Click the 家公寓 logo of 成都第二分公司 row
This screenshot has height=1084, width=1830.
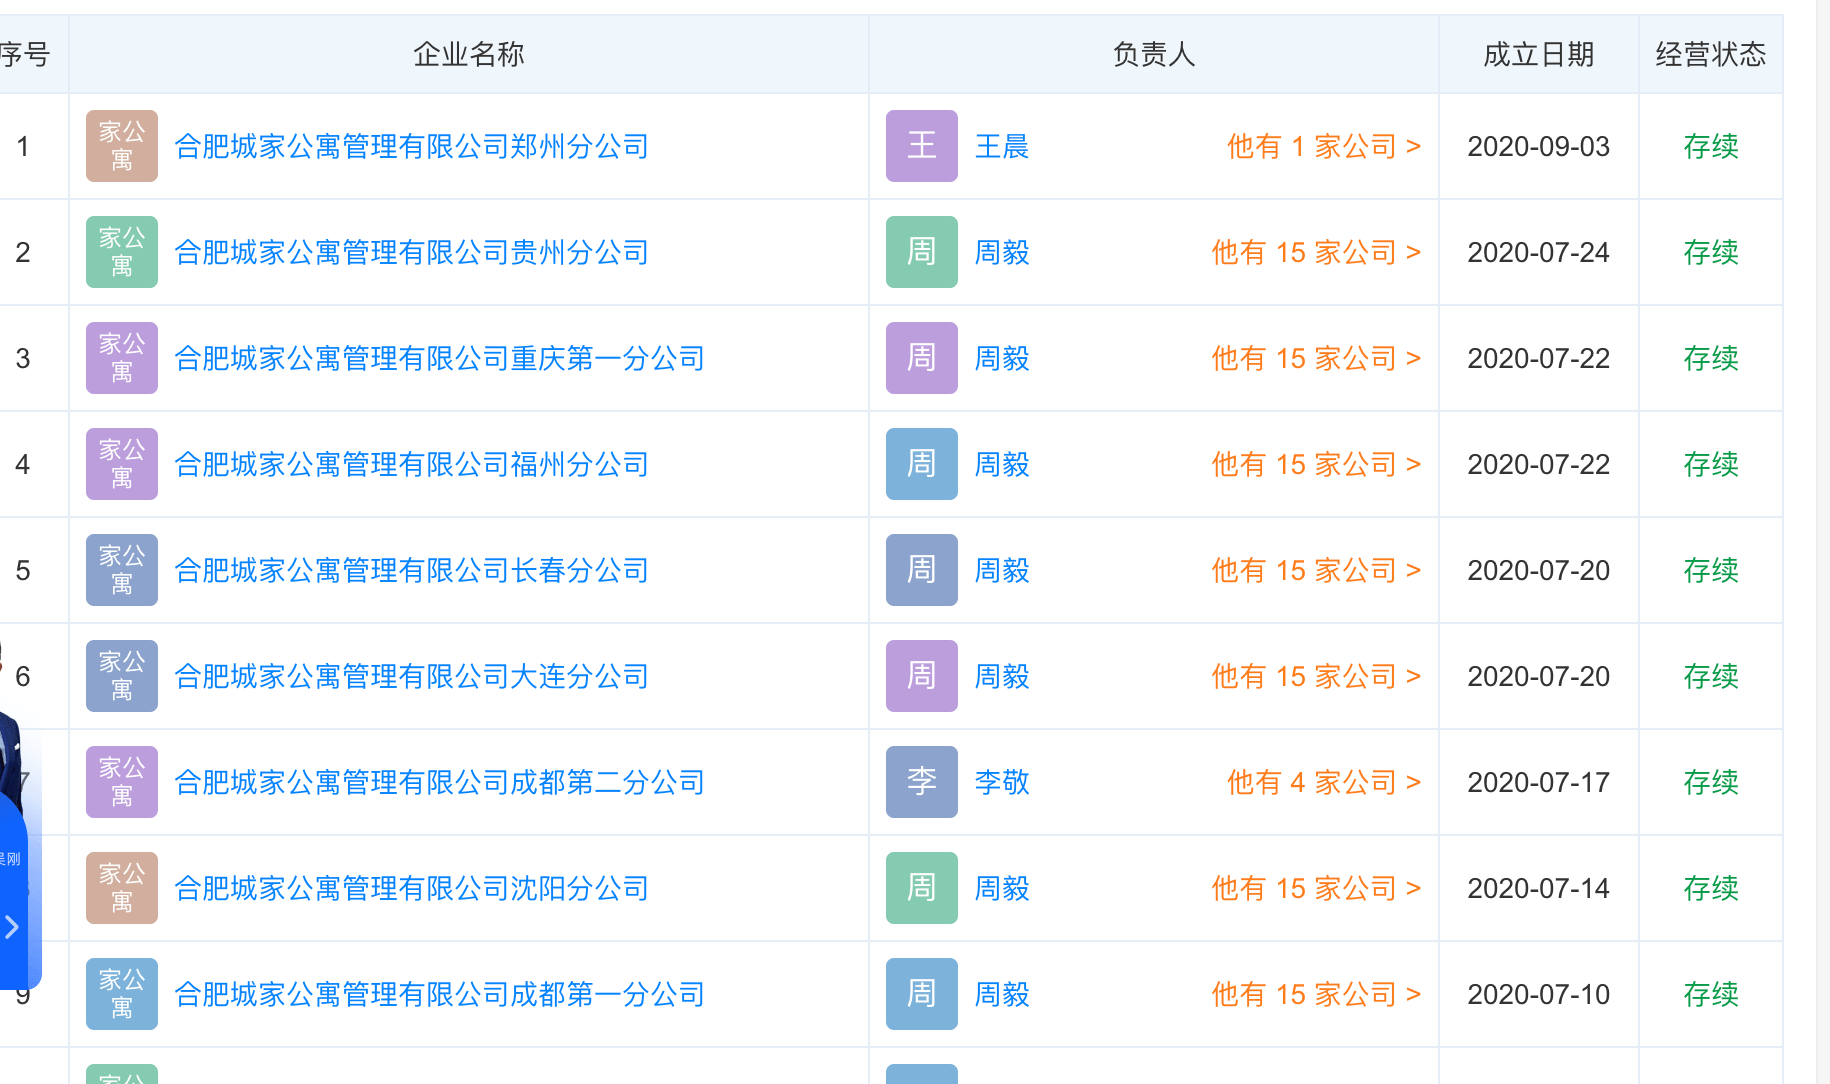(122, 782)
